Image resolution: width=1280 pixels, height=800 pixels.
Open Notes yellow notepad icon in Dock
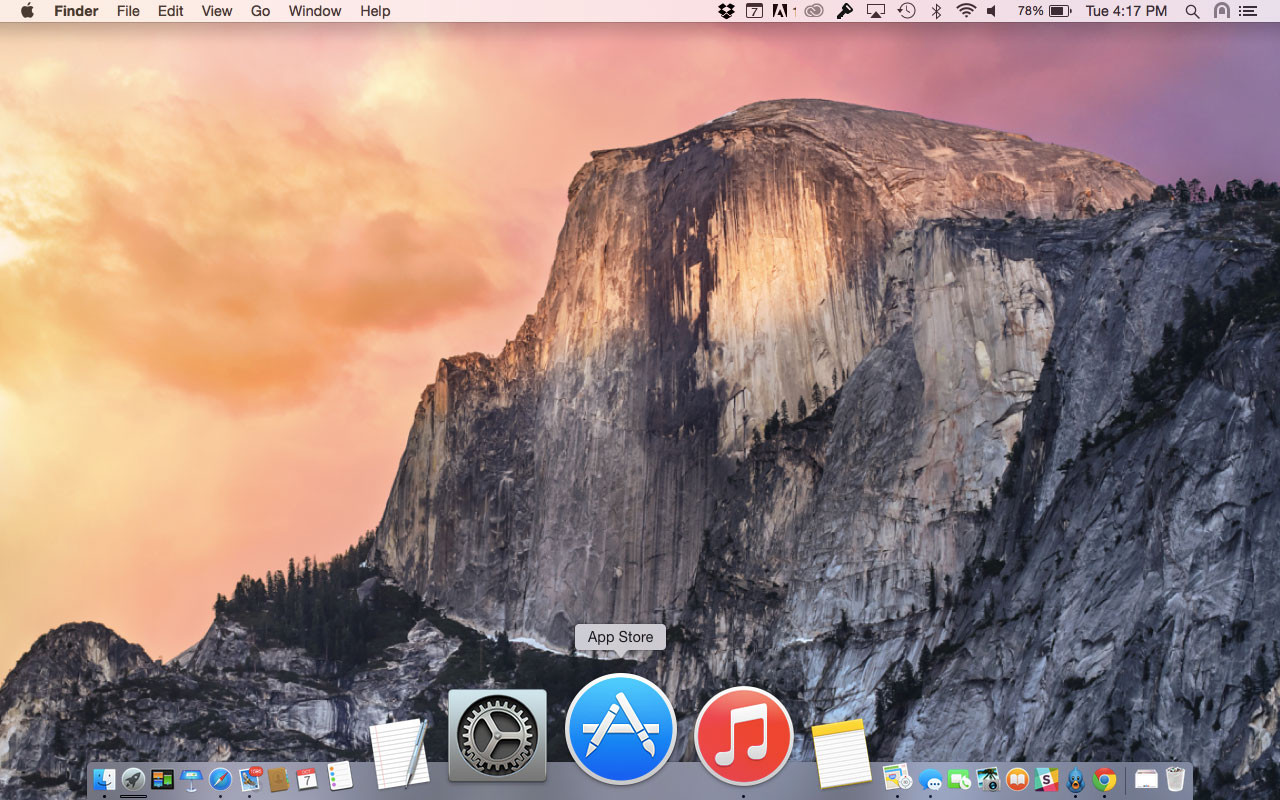(x=841, y=755)
